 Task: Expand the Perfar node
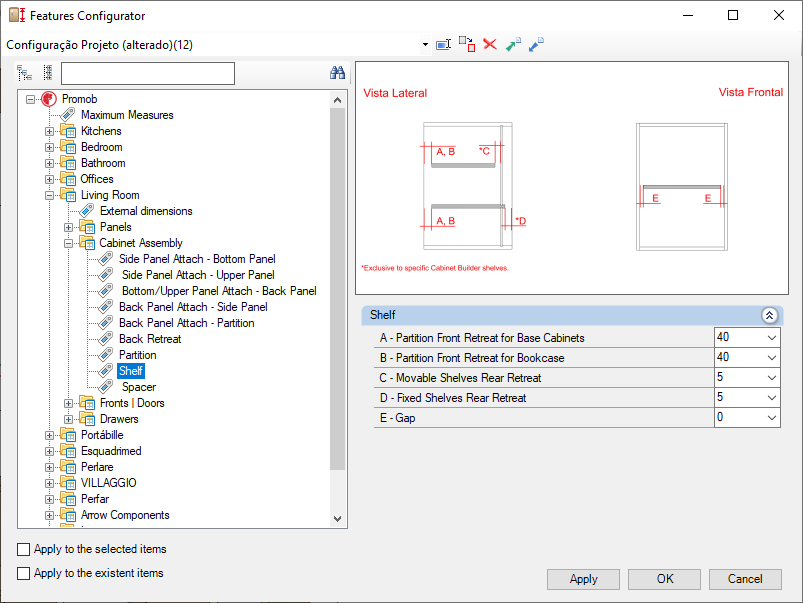[x=49, y=500]
